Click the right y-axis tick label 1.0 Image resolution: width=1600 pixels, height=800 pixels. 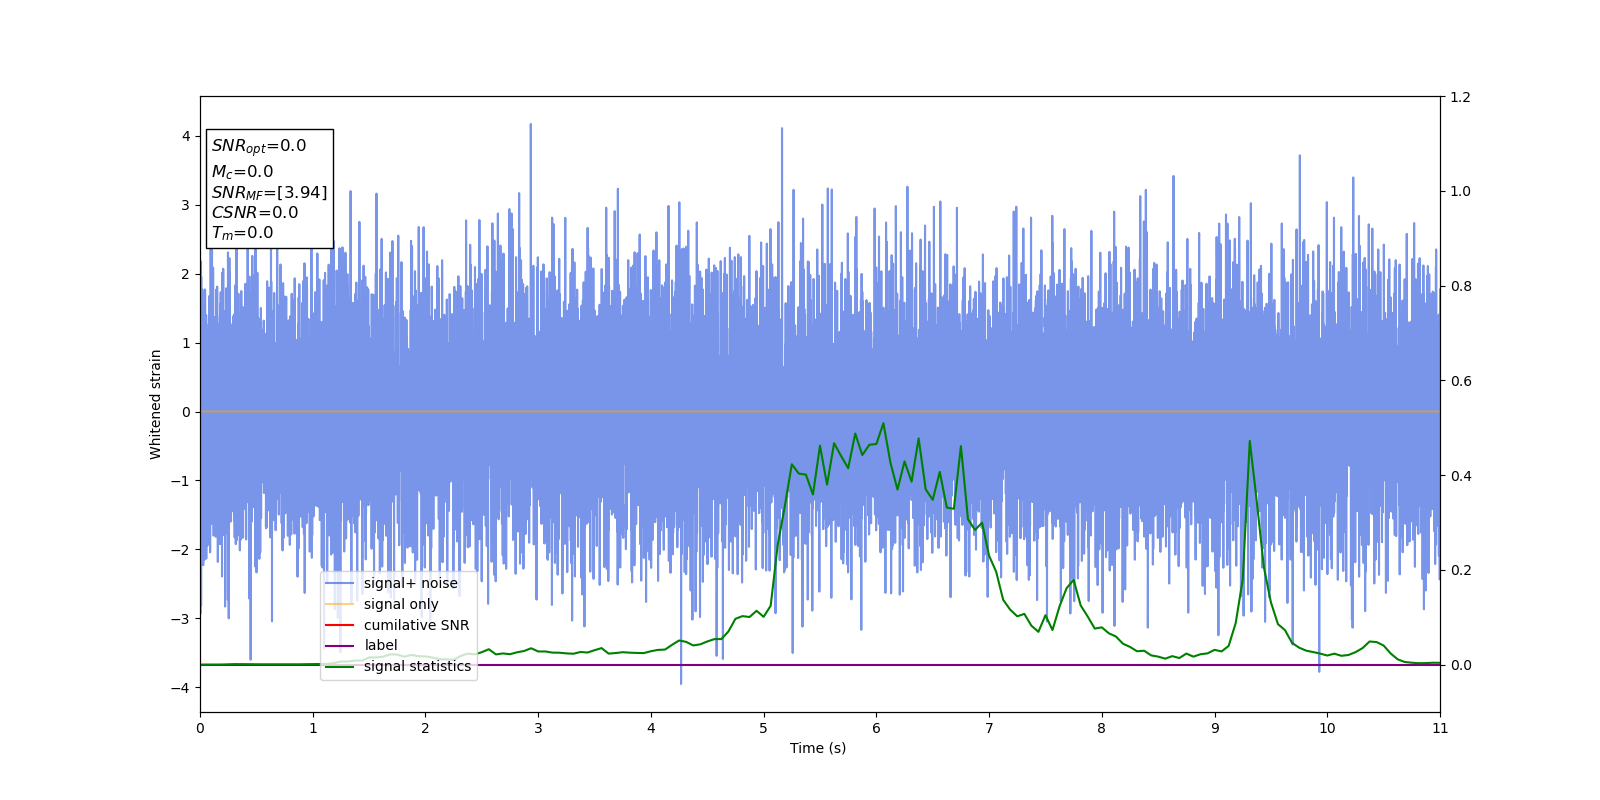point(1460,191)
